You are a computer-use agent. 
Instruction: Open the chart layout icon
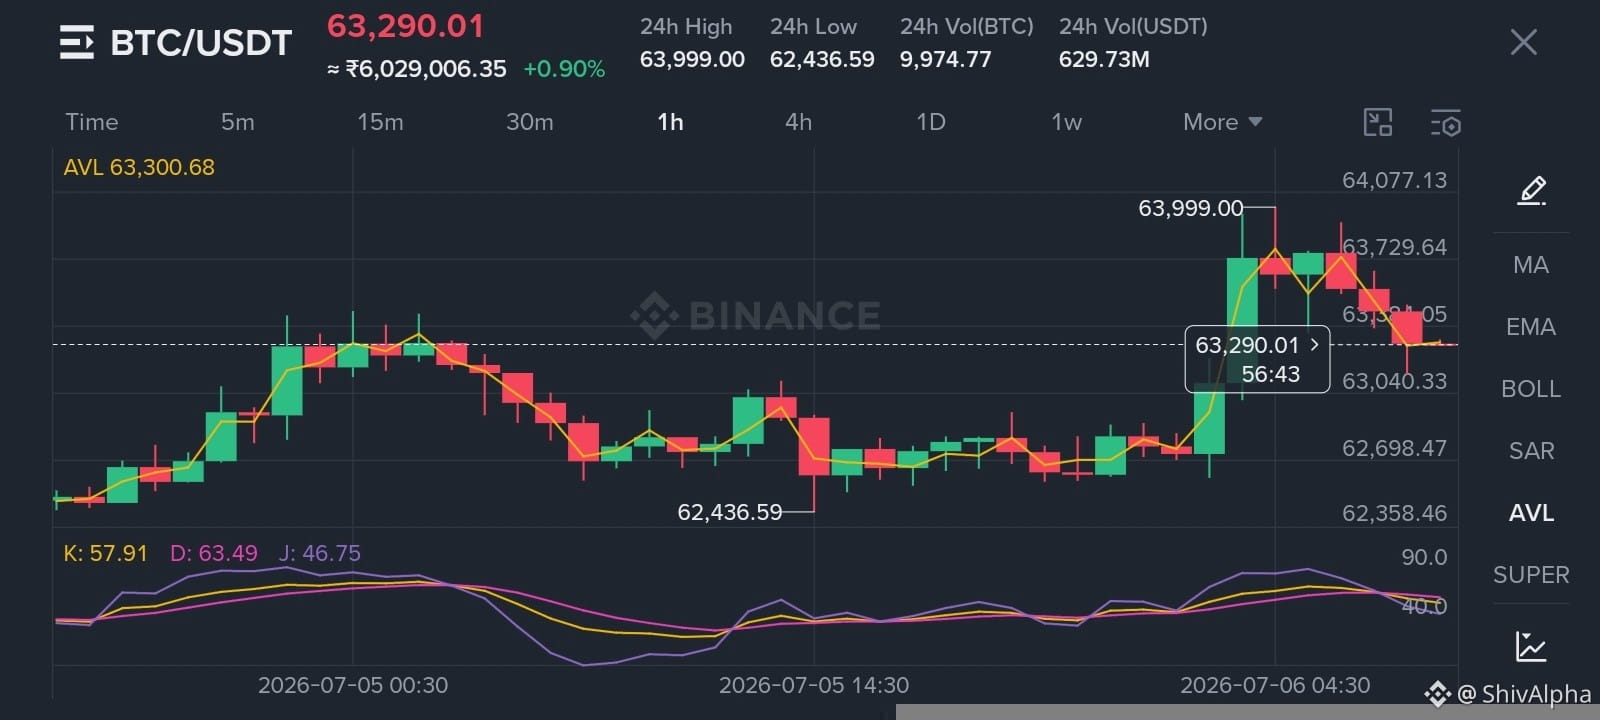pyautogui.click(x=1378, y=122)
